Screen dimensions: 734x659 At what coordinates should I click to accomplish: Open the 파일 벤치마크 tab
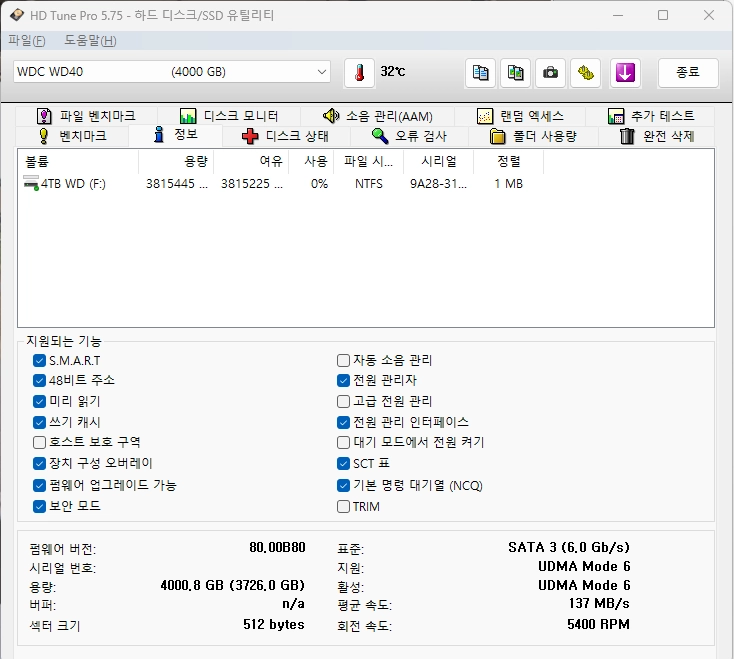pyautogui.click(x=86, y=116)
